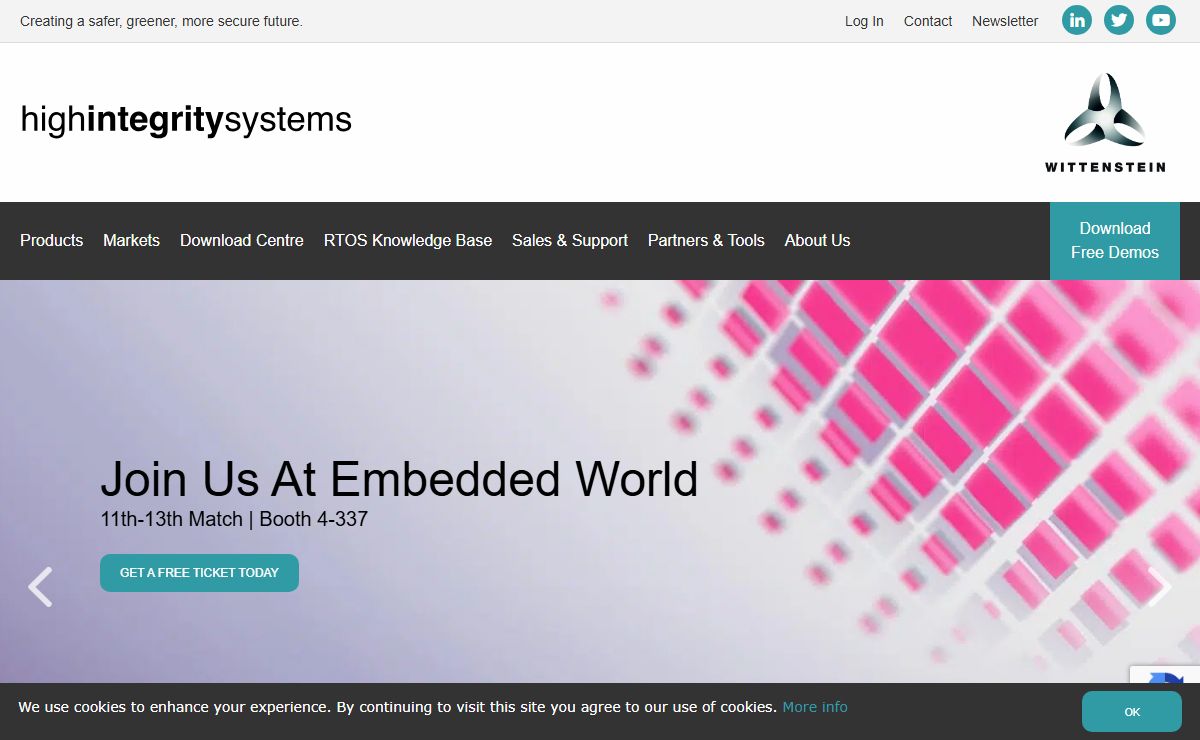Open the Products menu
This screenshot has height=740, width=1200.
(x=52, y=240)
